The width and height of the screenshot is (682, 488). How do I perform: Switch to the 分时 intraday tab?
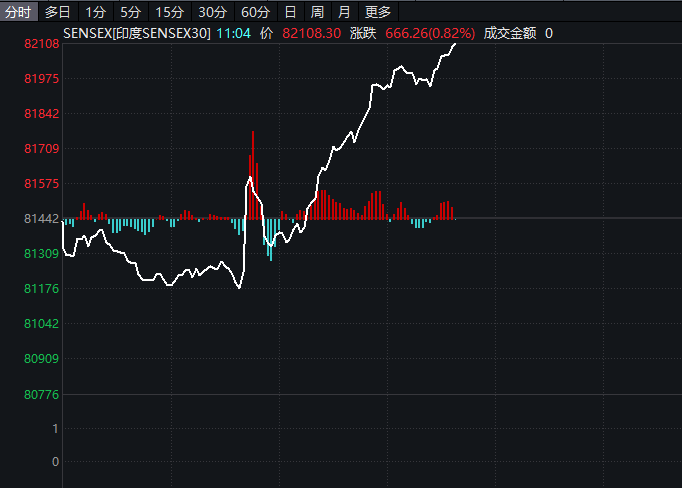18,12
